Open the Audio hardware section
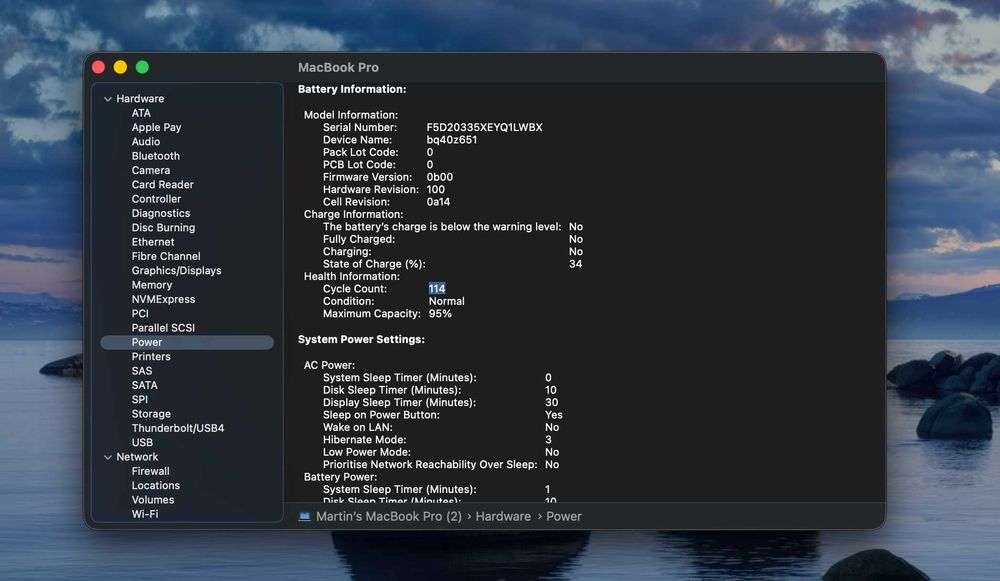The image size is (1000, 581). pos(145,142)
